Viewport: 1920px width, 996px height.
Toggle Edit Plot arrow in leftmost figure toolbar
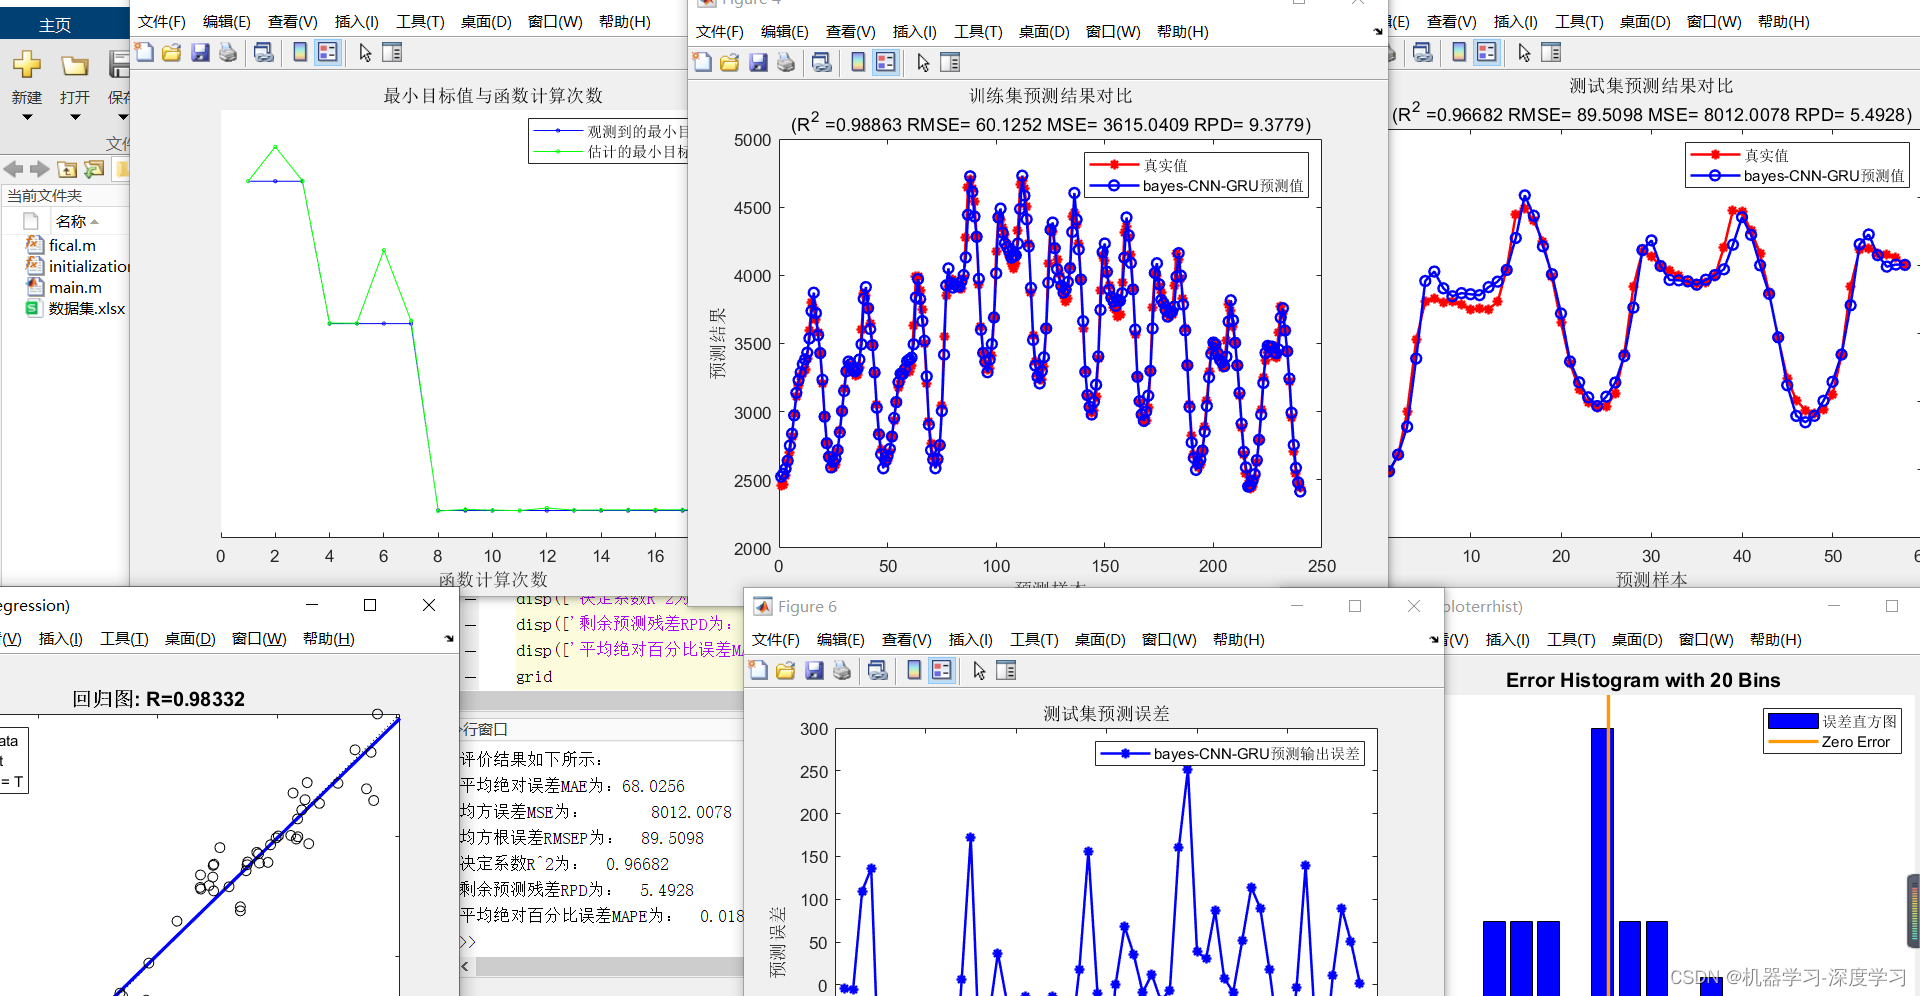point(365,52)
